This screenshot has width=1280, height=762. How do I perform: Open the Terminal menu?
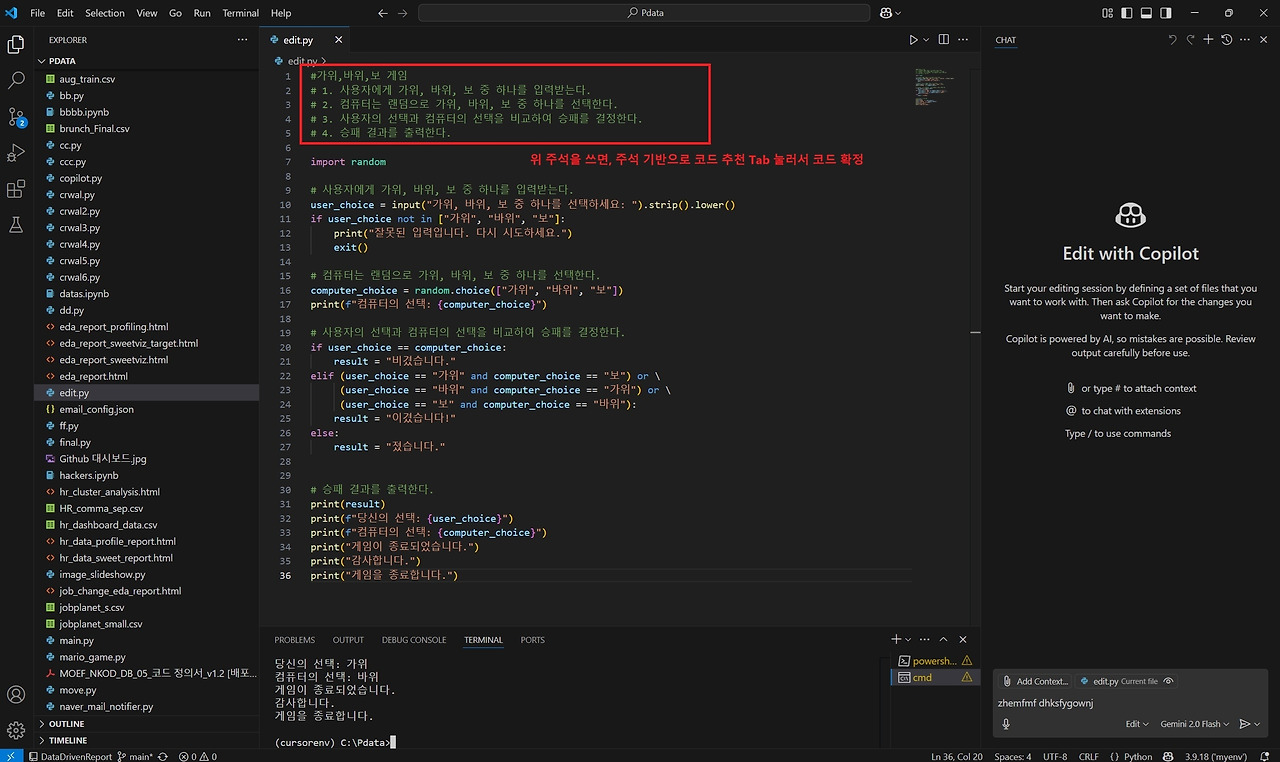240,13
